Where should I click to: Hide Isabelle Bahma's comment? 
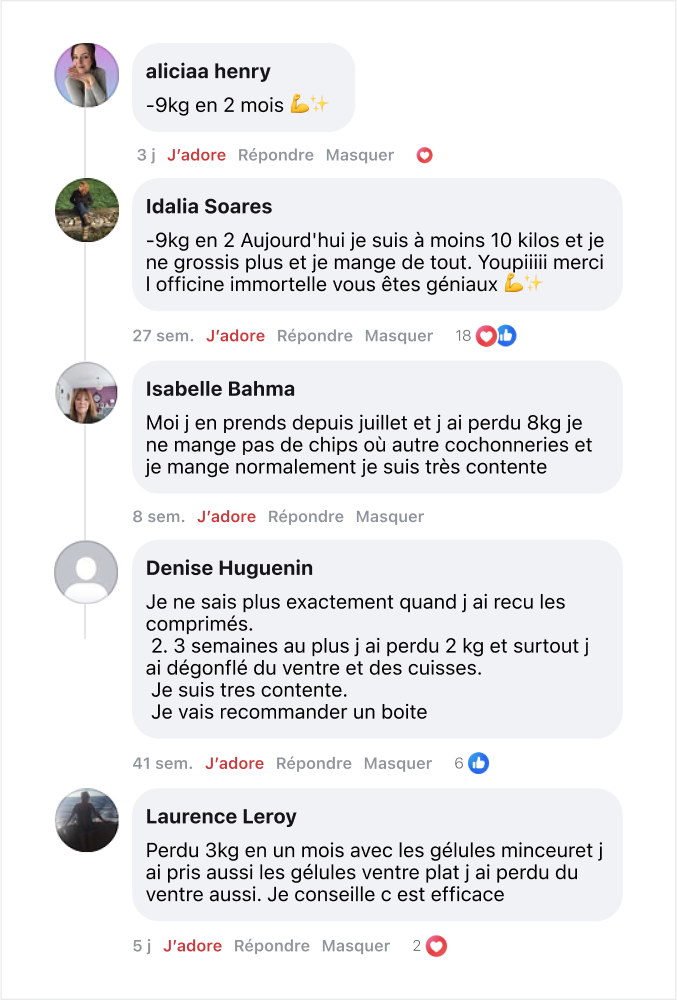point(390,517)
